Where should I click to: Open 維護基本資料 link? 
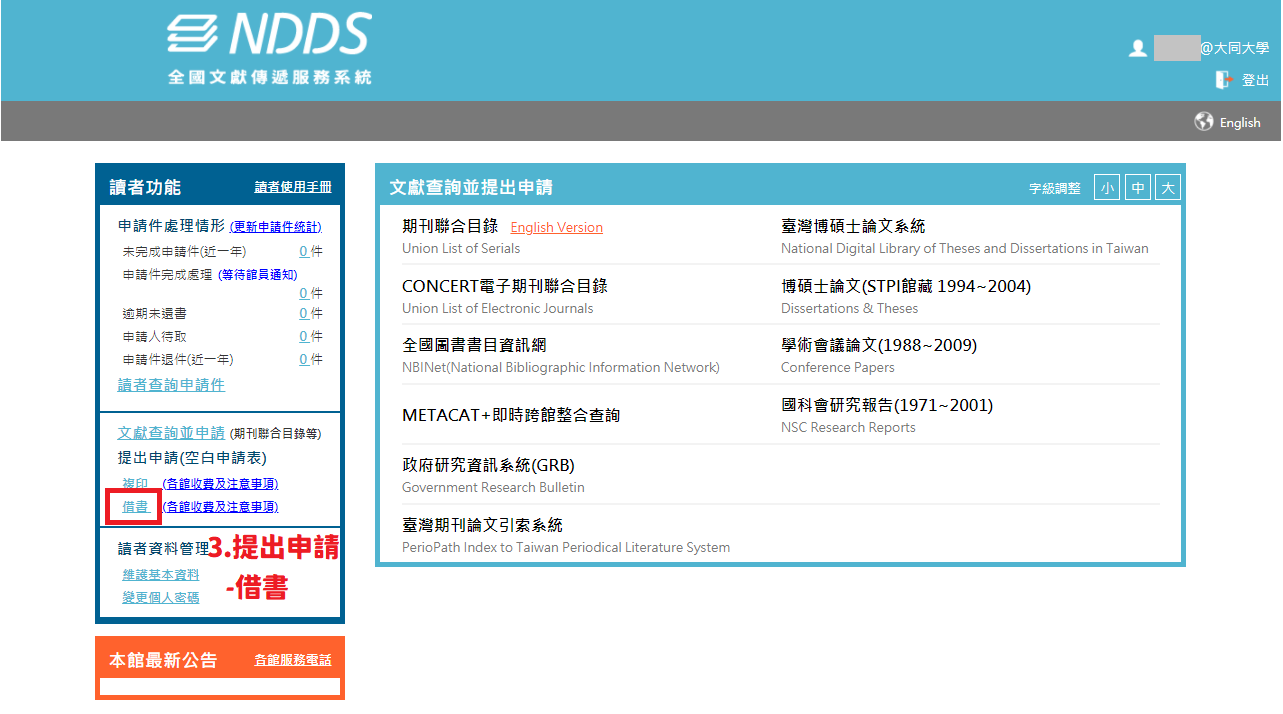click(x=160, y=575)
